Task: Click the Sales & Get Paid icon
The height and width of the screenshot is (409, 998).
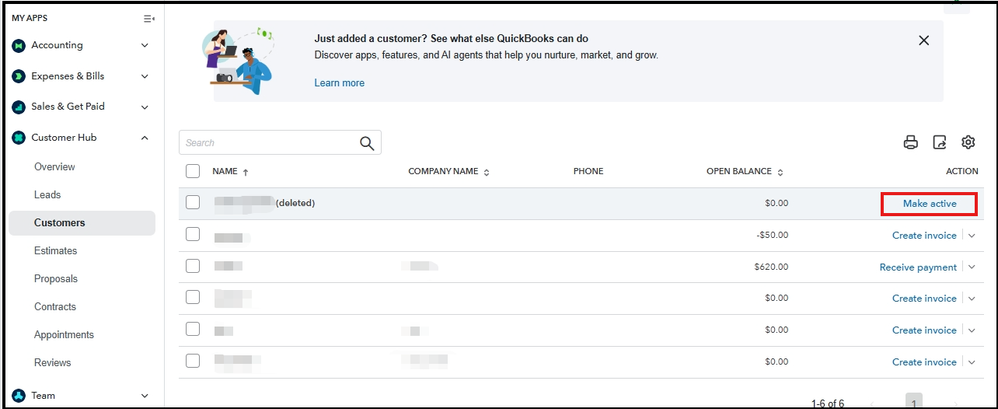Action: (18, 107)
